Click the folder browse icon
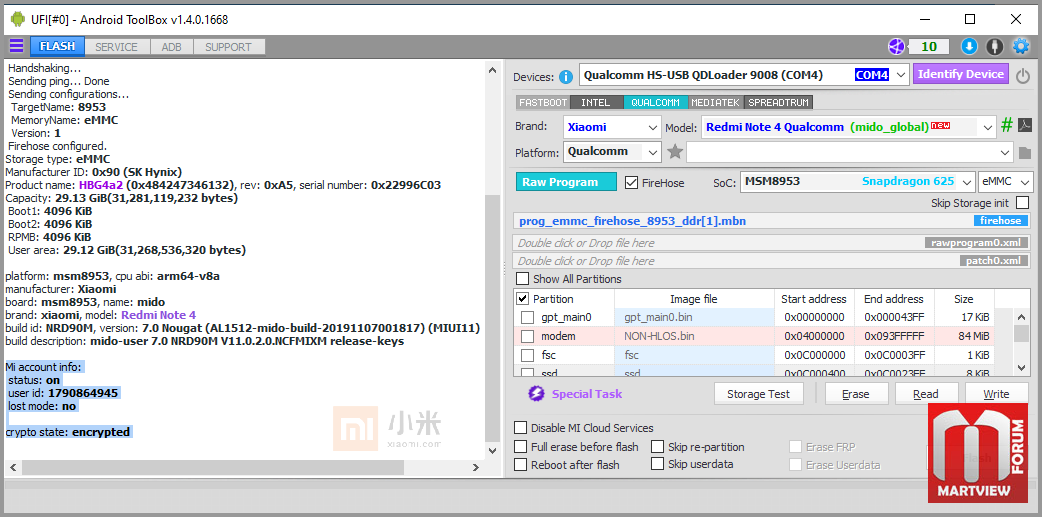Viewport: 1042px width, 517px height. tap(1025, 153)
